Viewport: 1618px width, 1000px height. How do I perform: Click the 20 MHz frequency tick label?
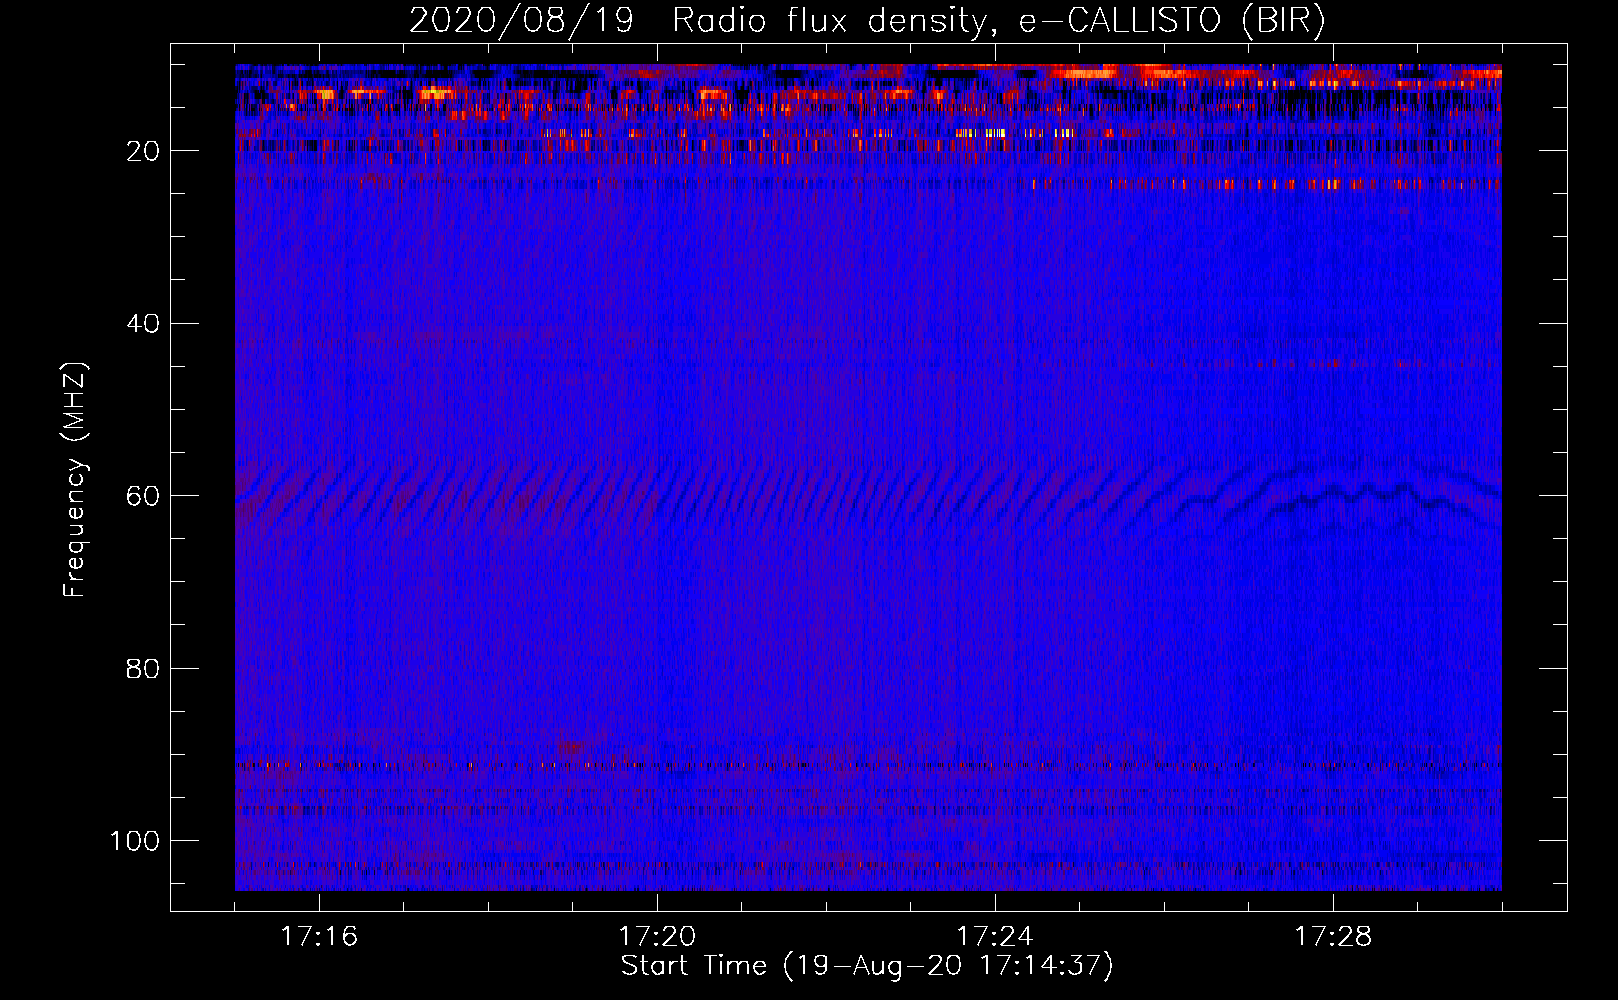coord(143,151)
